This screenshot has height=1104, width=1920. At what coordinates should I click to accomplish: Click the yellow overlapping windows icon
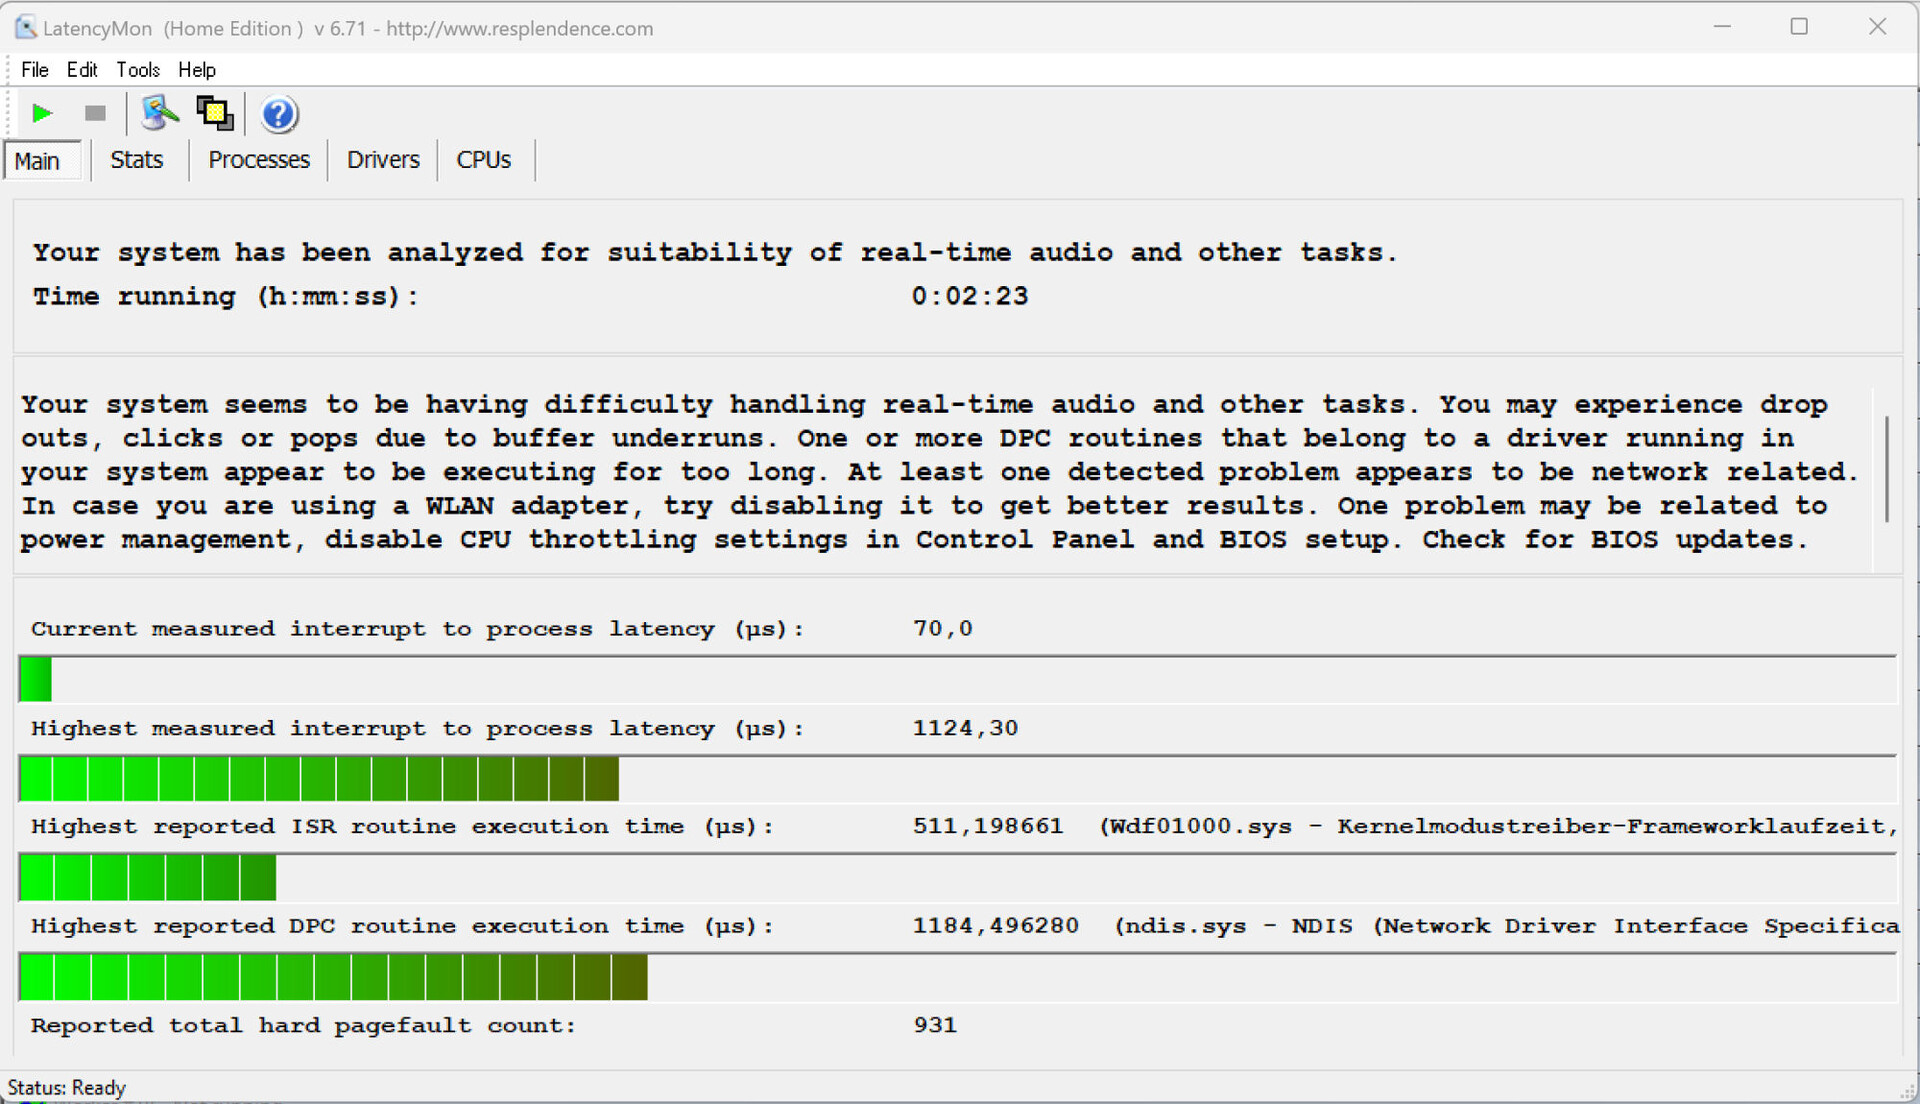tap(214, 113)
